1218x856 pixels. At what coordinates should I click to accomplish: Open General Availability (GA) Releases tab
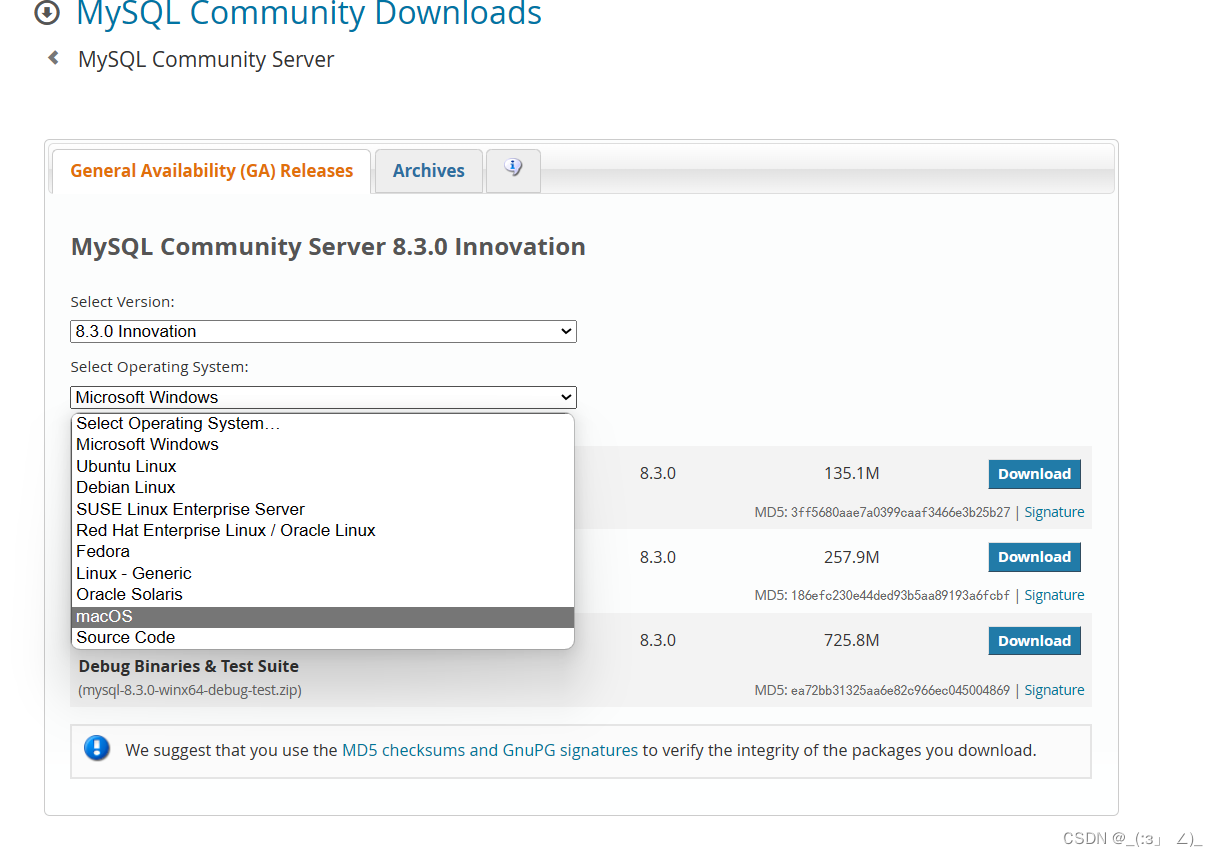pos(211,171)
